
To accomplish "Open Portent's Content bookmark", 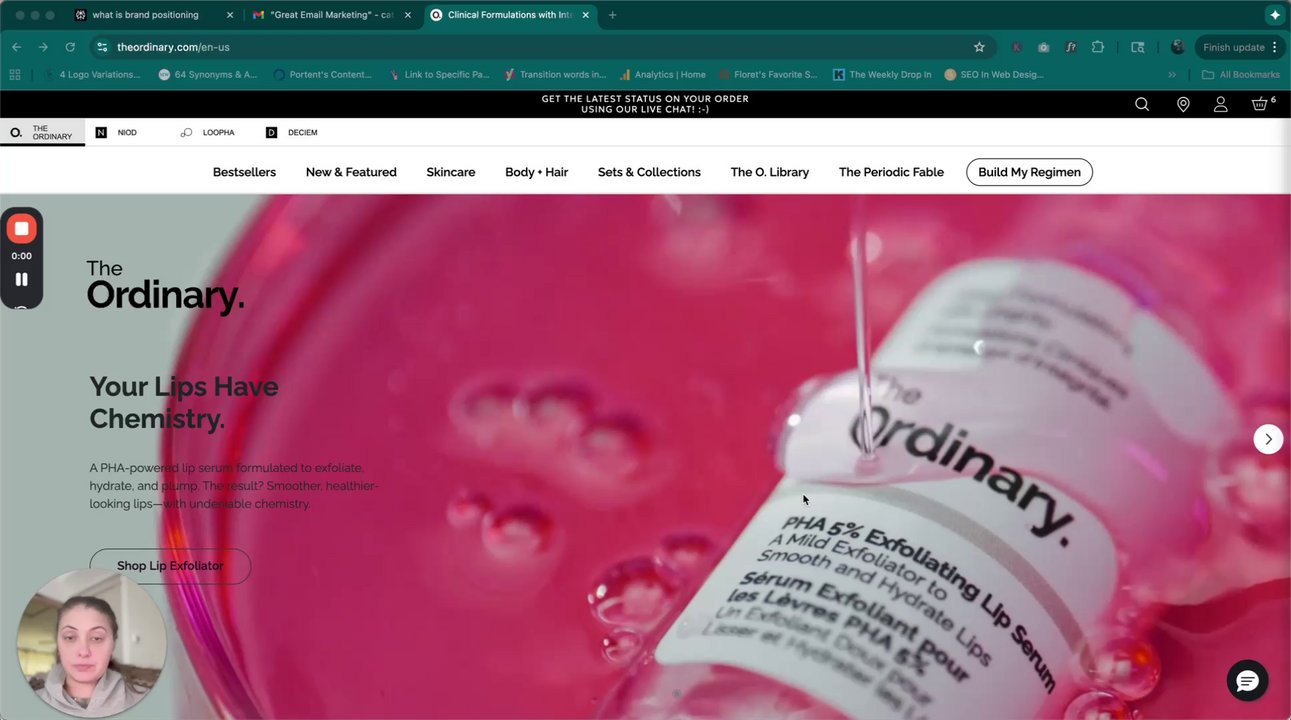I will [x=322, y=74].
